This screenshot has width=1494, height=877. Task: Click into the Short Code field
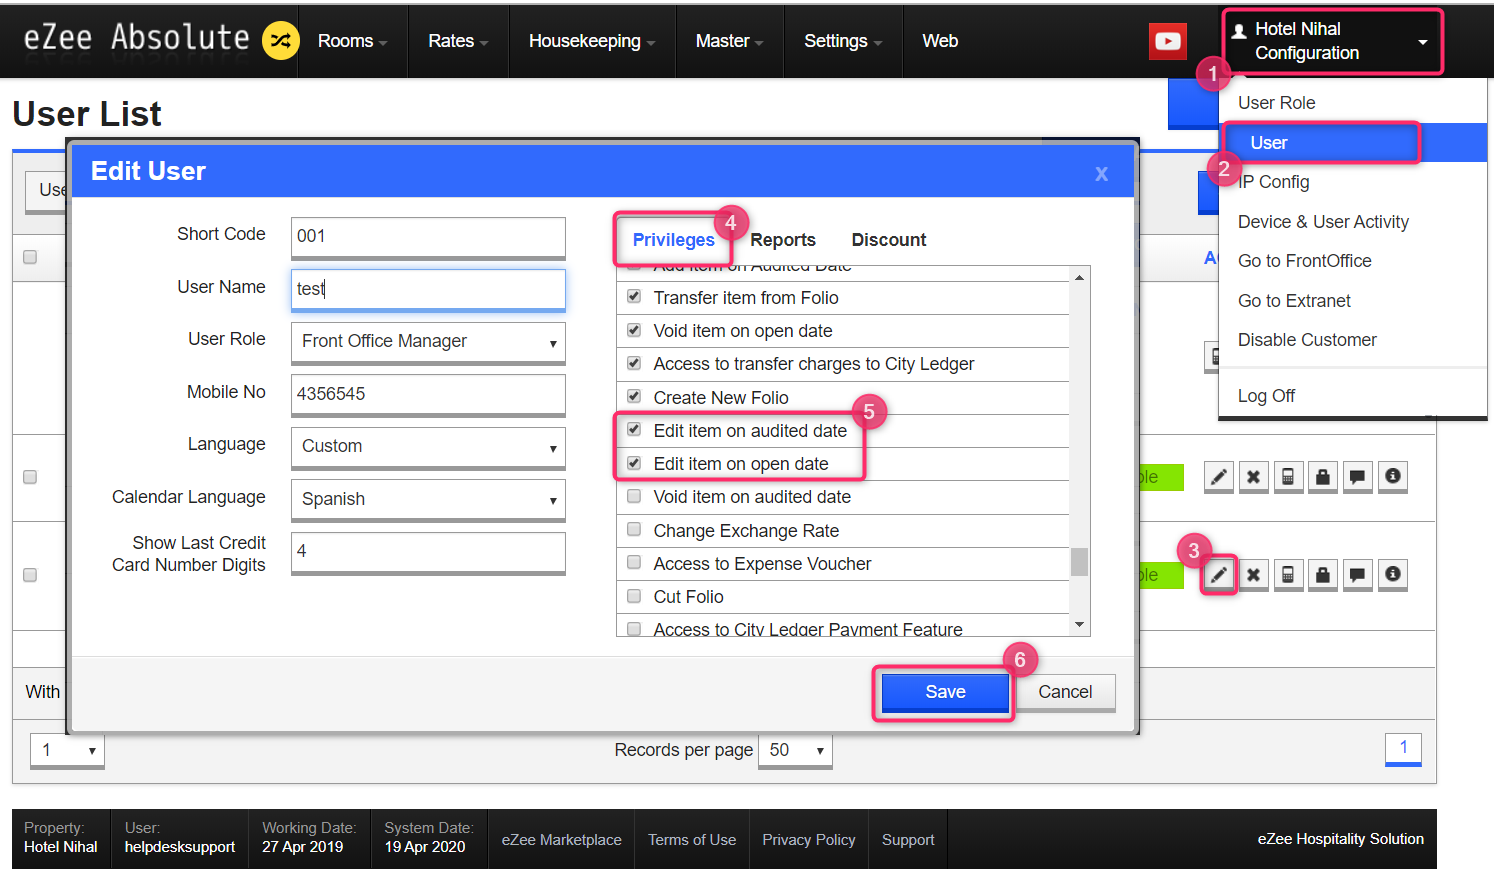click(428, 237)
